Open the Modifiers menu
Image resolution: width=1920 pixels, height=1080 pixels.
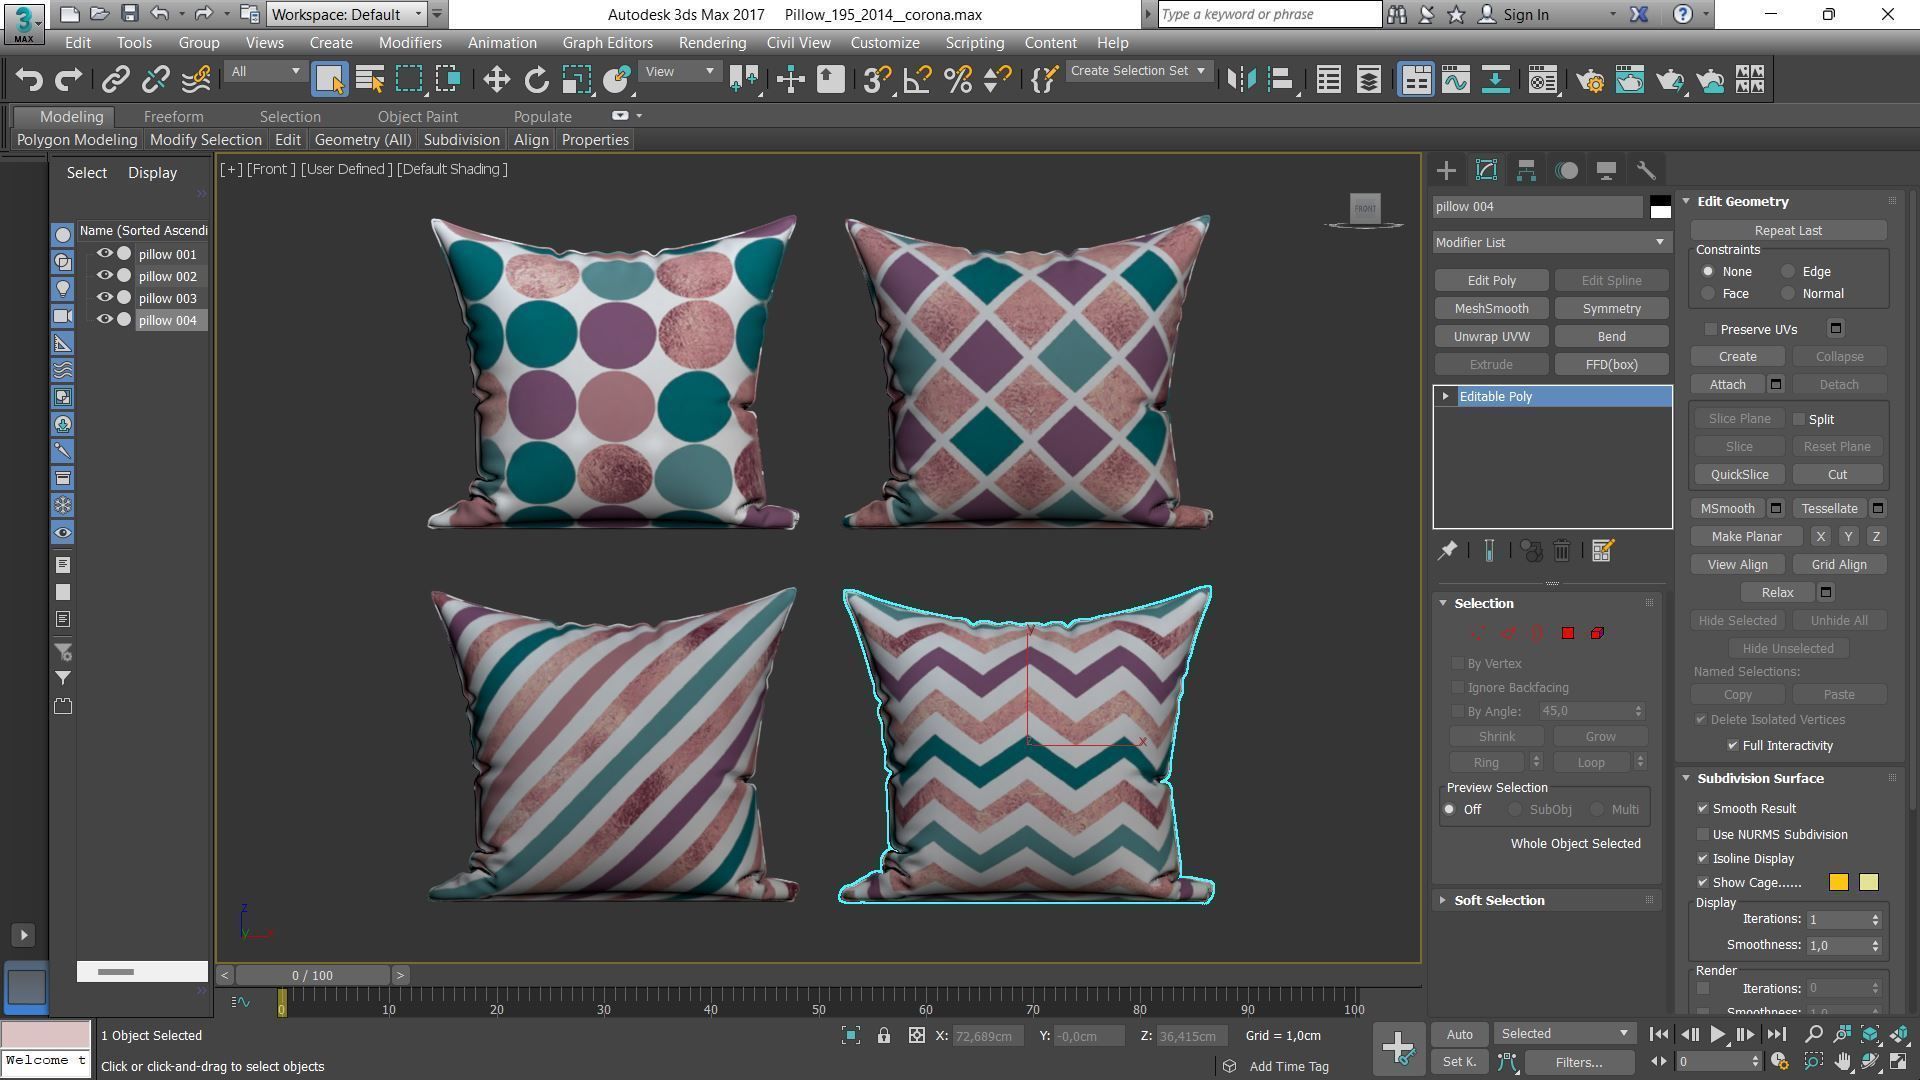(x=410, y=43)
